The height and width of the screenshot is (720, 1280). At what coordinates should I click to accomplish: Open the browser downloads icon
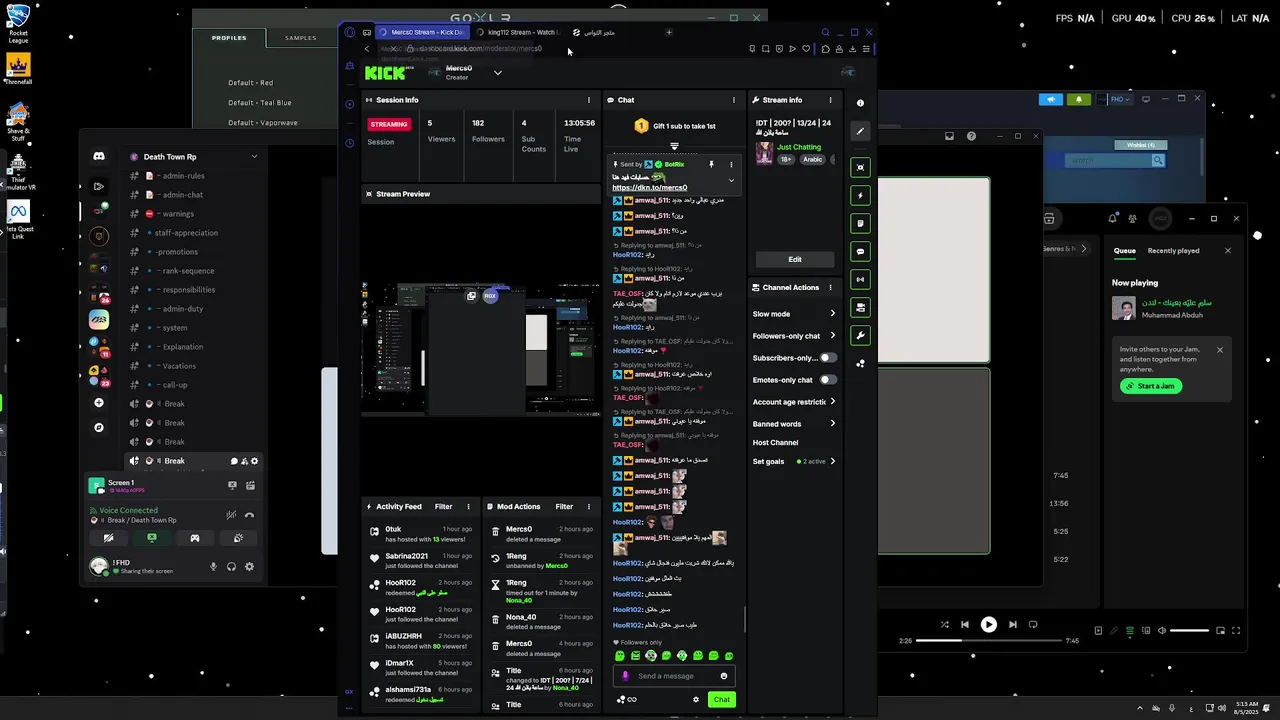(852, 49)
